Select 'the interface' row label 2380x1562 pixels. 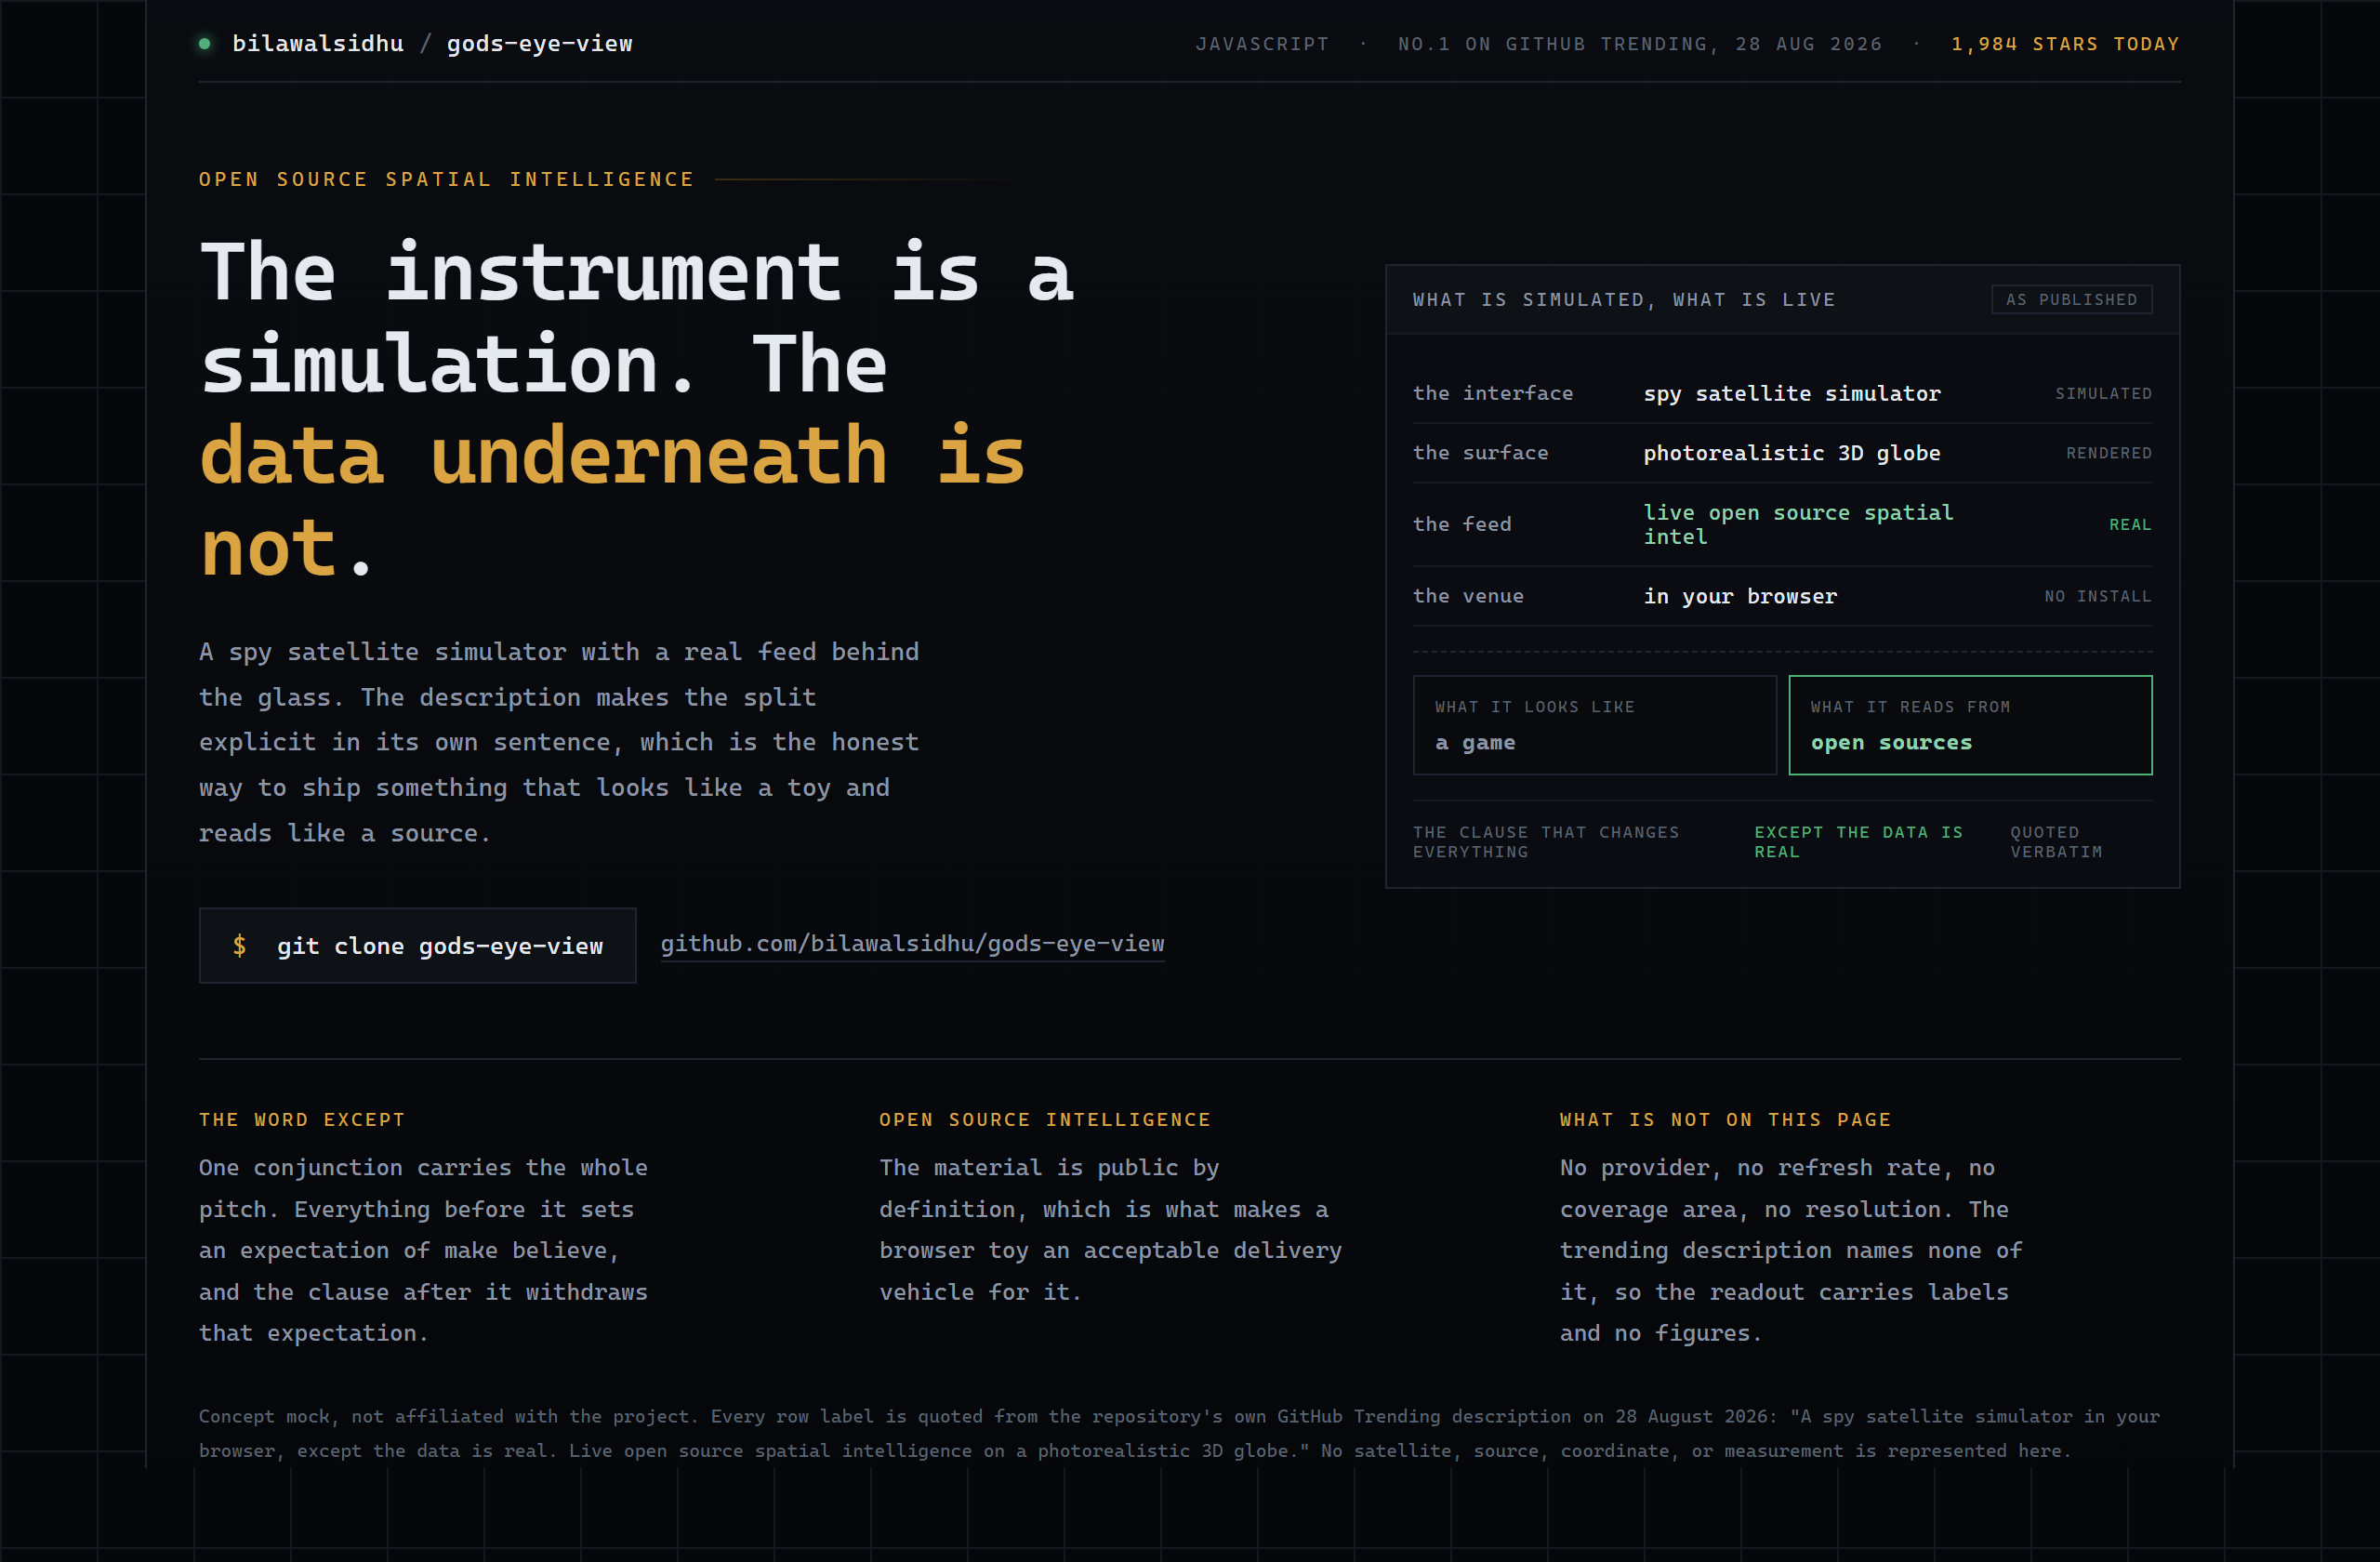[1492, 393]
